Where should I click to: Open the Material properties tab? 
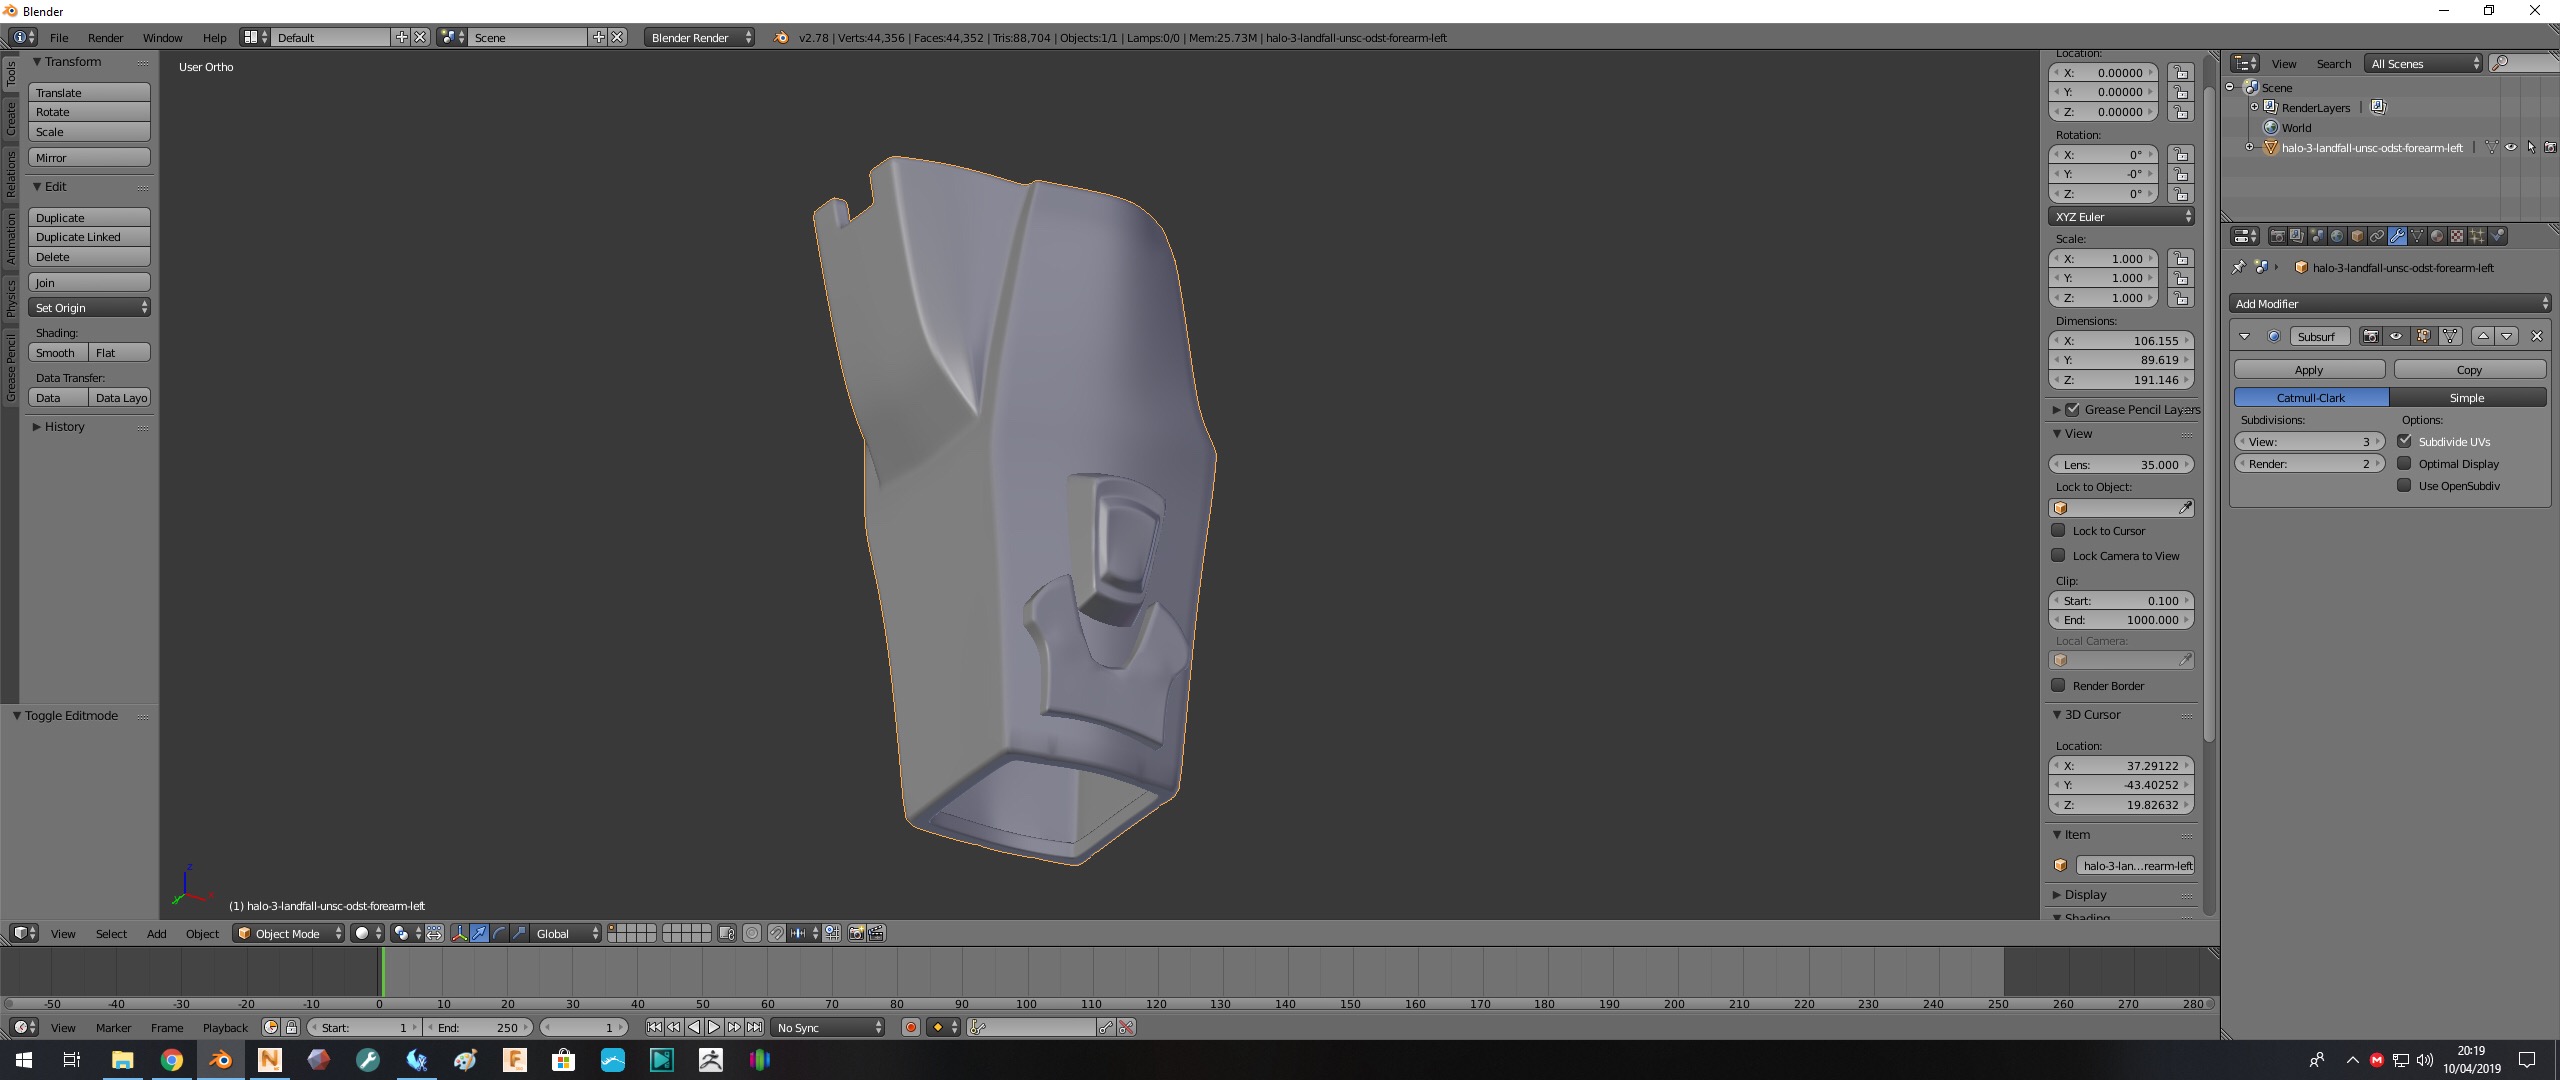point(2437,236)
